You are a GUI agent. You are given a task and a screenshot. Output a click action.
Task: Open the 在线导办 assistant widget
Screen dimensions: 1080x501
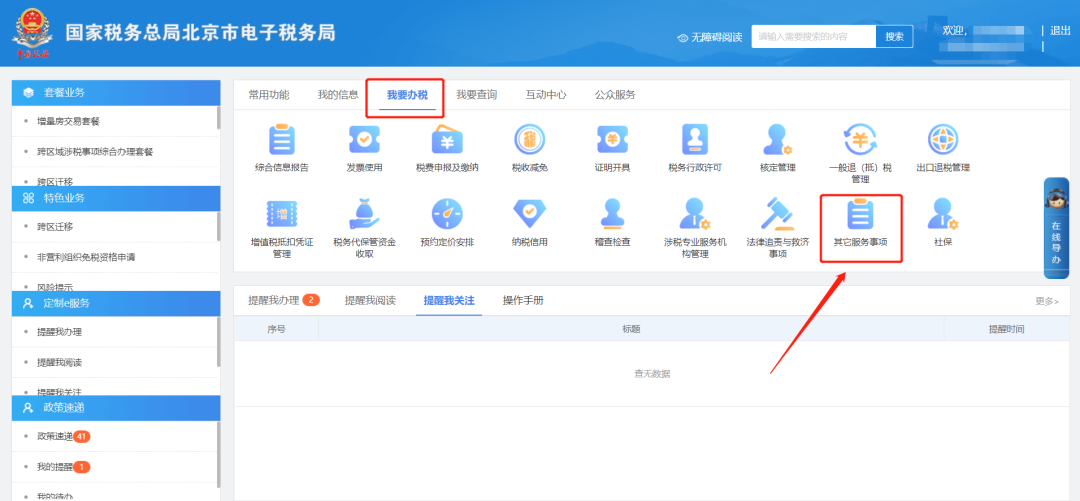1056,228
